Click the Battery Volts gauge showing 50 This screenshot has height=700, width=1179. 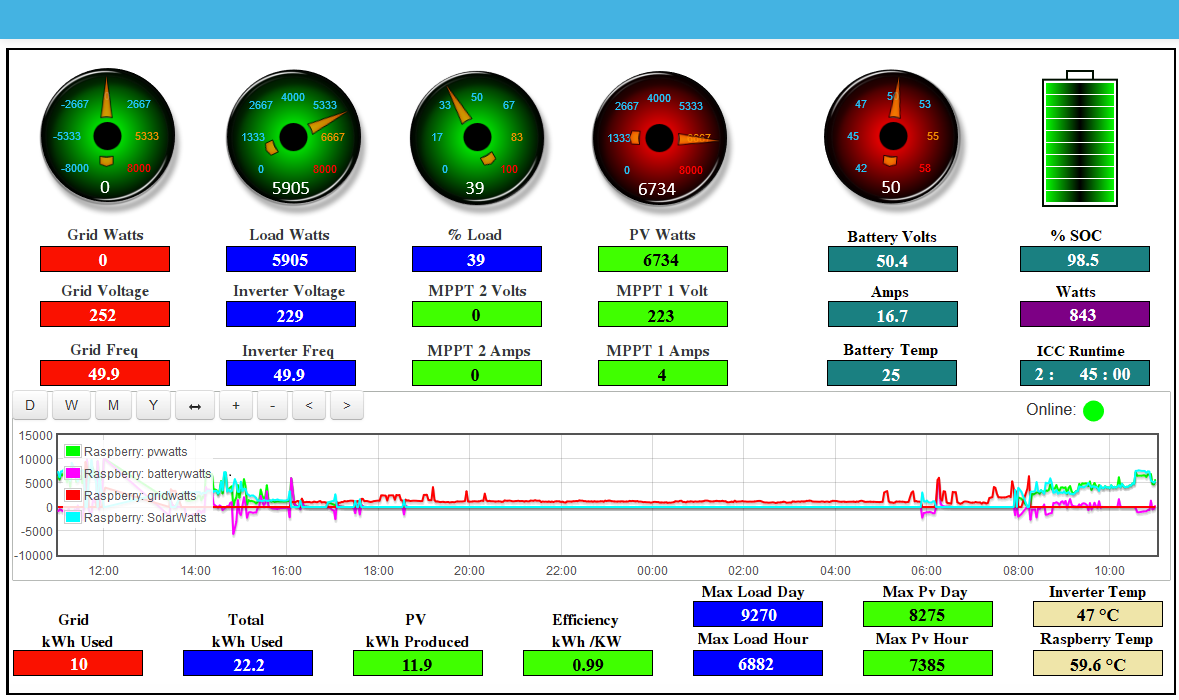coord(891,136)
